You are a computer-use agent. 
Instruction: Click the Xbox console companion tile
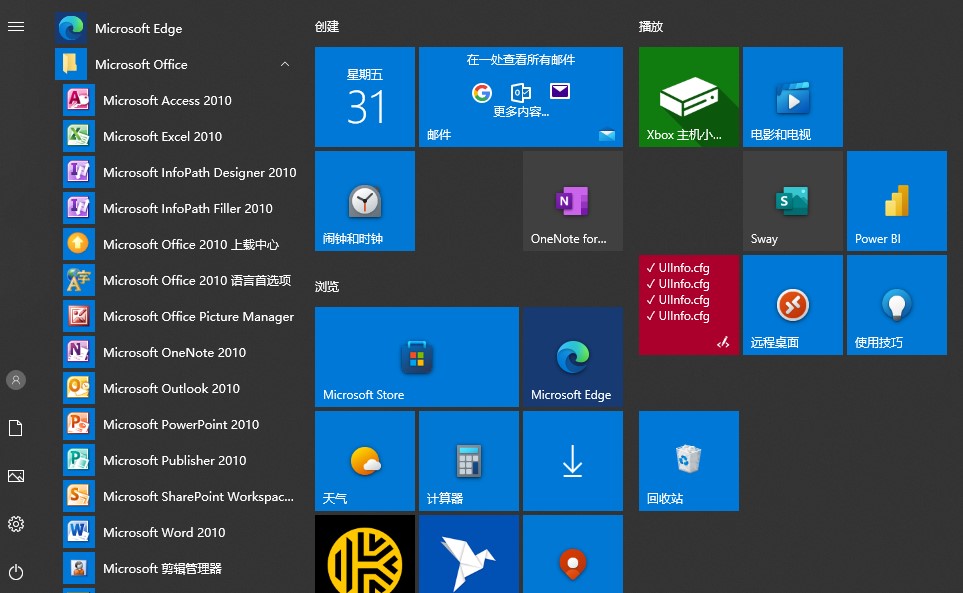[688, 97]
